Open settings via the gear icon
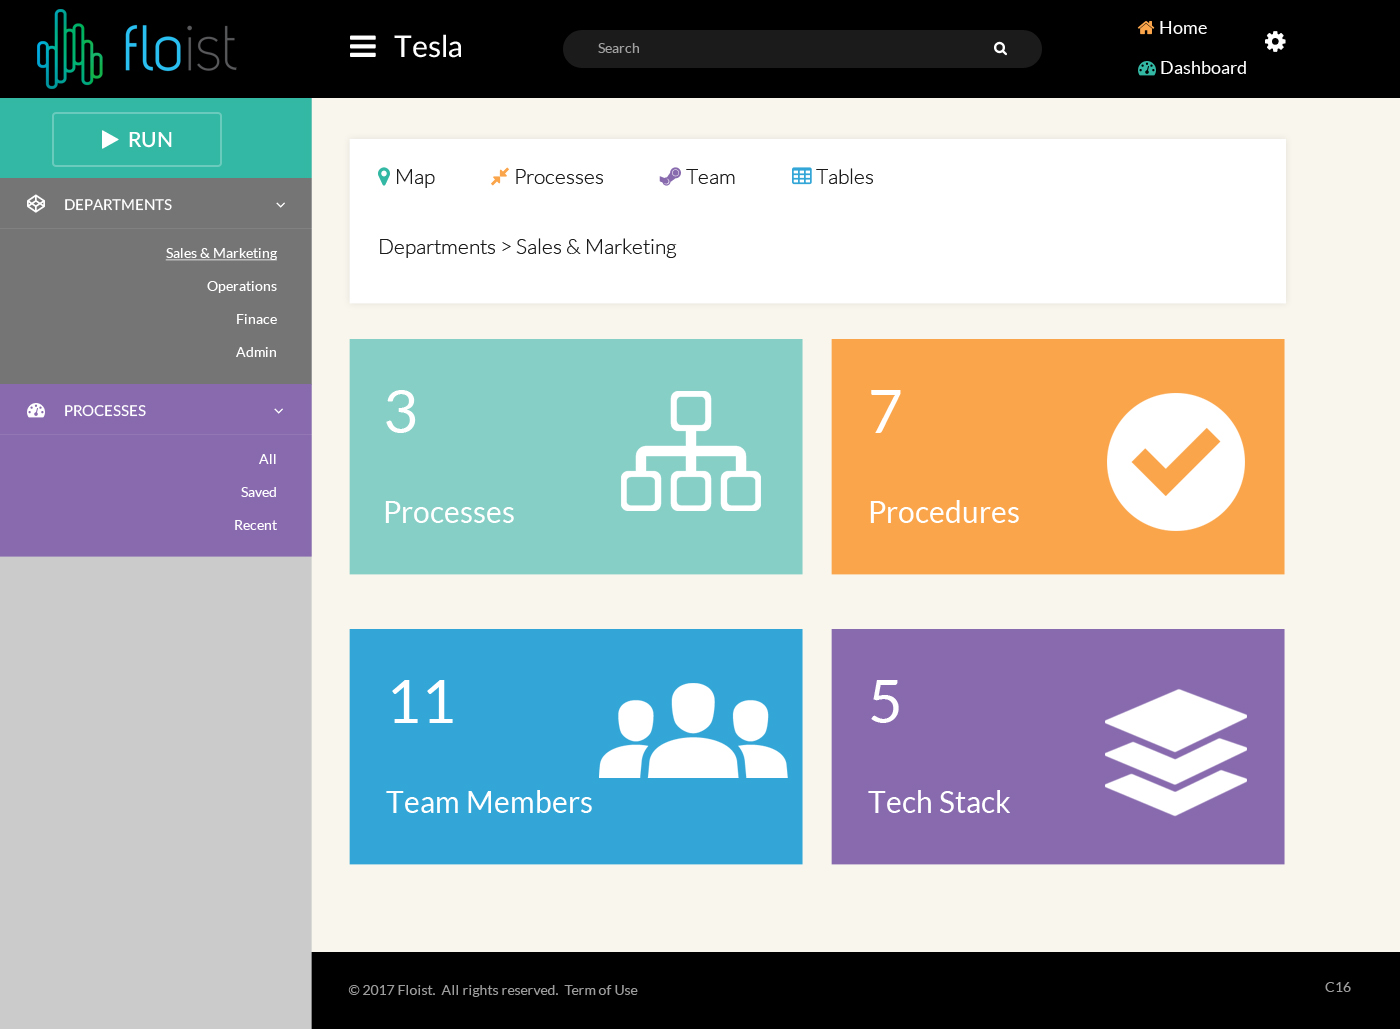1400x1029 pixels. click(x=1274, y=41)
